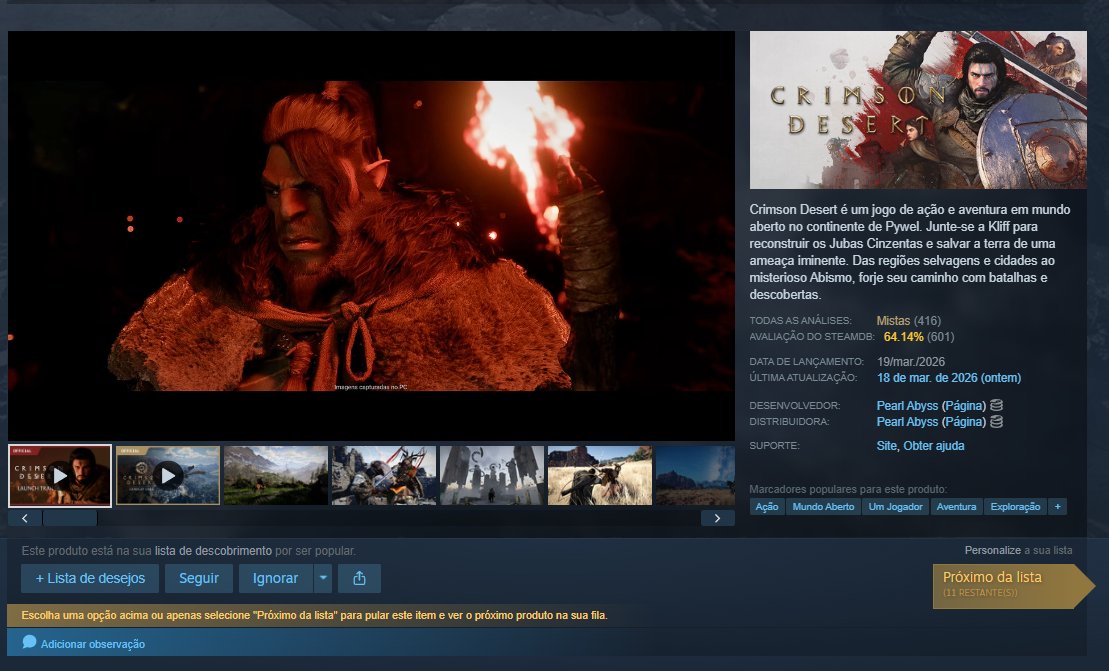The image size is (1109, 671).
Task: Add game to Lista de desejos
Action: pyautogui.click(x=90, y=578)
